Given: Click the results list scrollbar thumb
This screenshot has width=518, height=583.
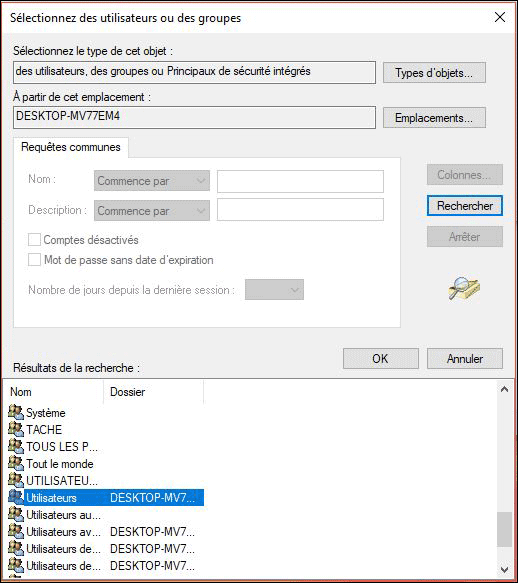Looking at the screenshot, I should tap(505, 529).
